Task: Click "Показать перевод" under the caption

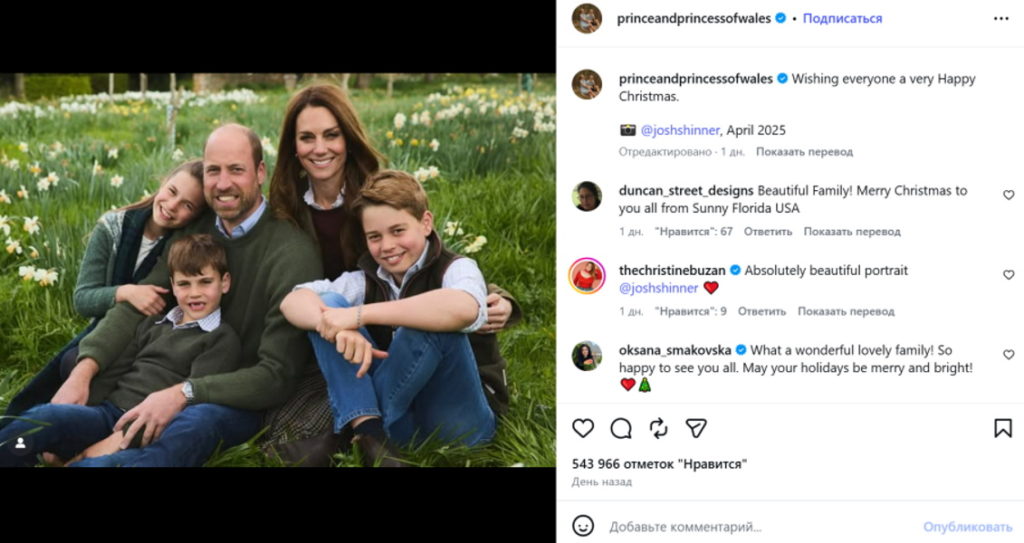Action: click(804, 152)
